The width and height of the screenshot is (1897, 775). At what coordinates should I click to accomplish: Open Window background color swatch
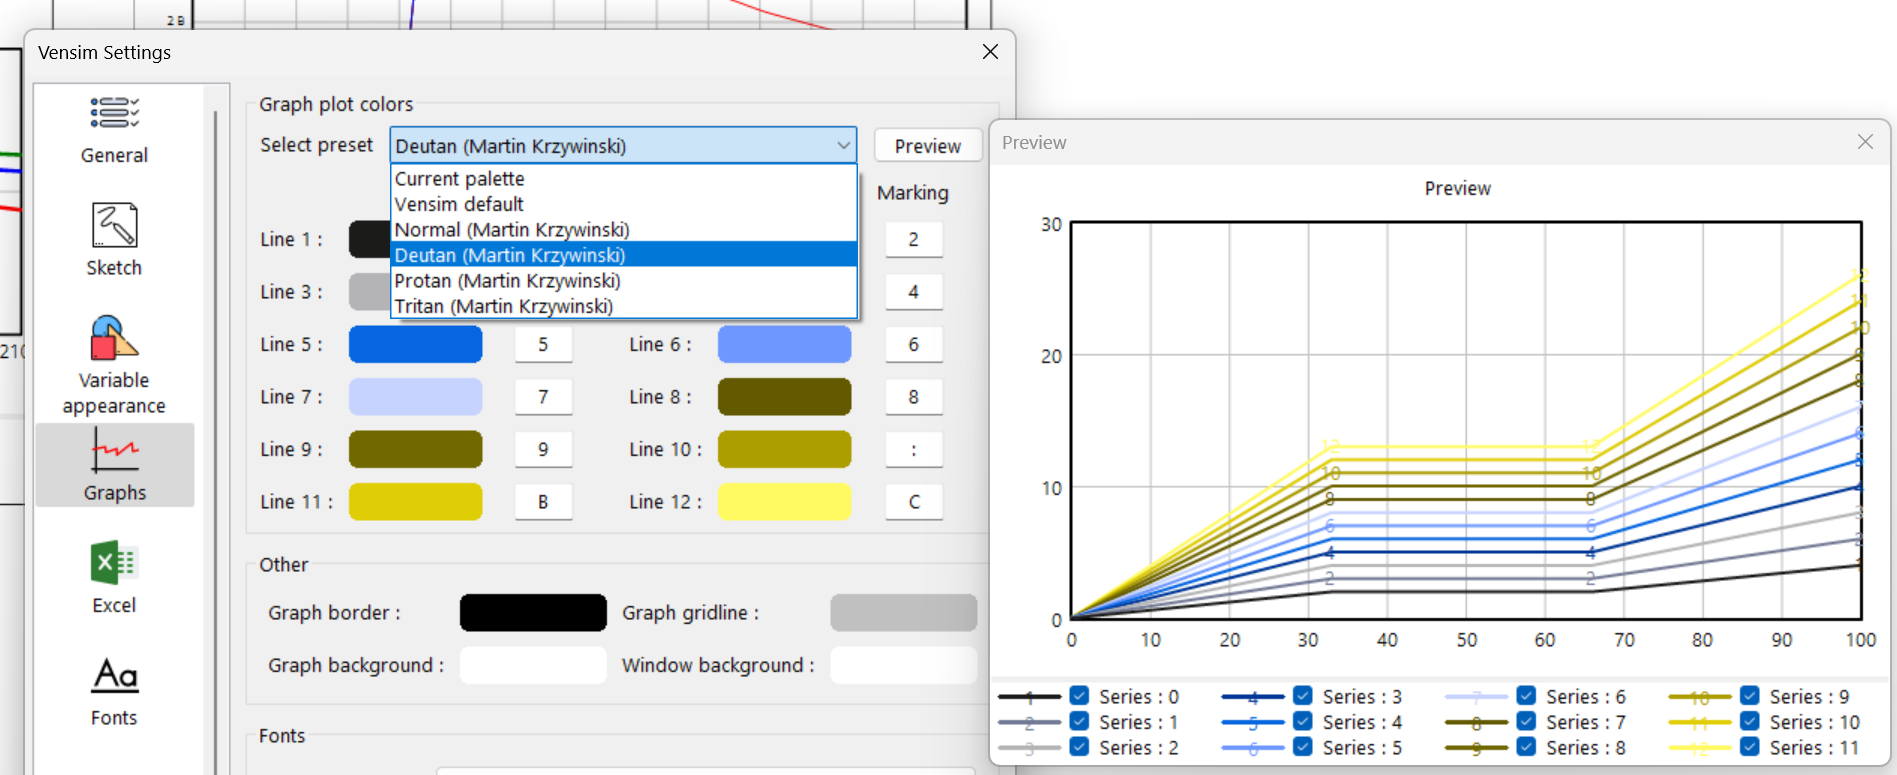point(903,665)
